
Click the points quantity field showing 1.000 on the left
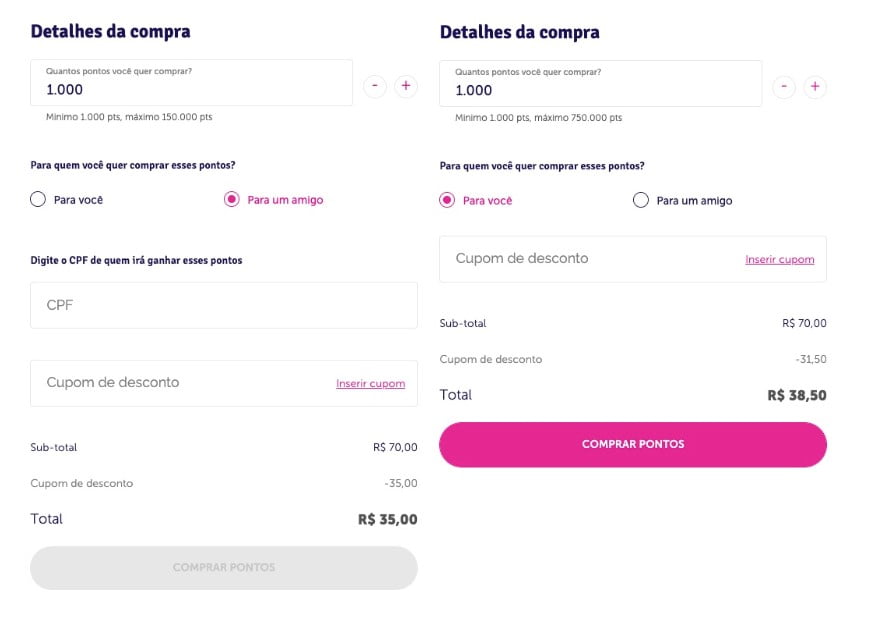pos(190,83)
